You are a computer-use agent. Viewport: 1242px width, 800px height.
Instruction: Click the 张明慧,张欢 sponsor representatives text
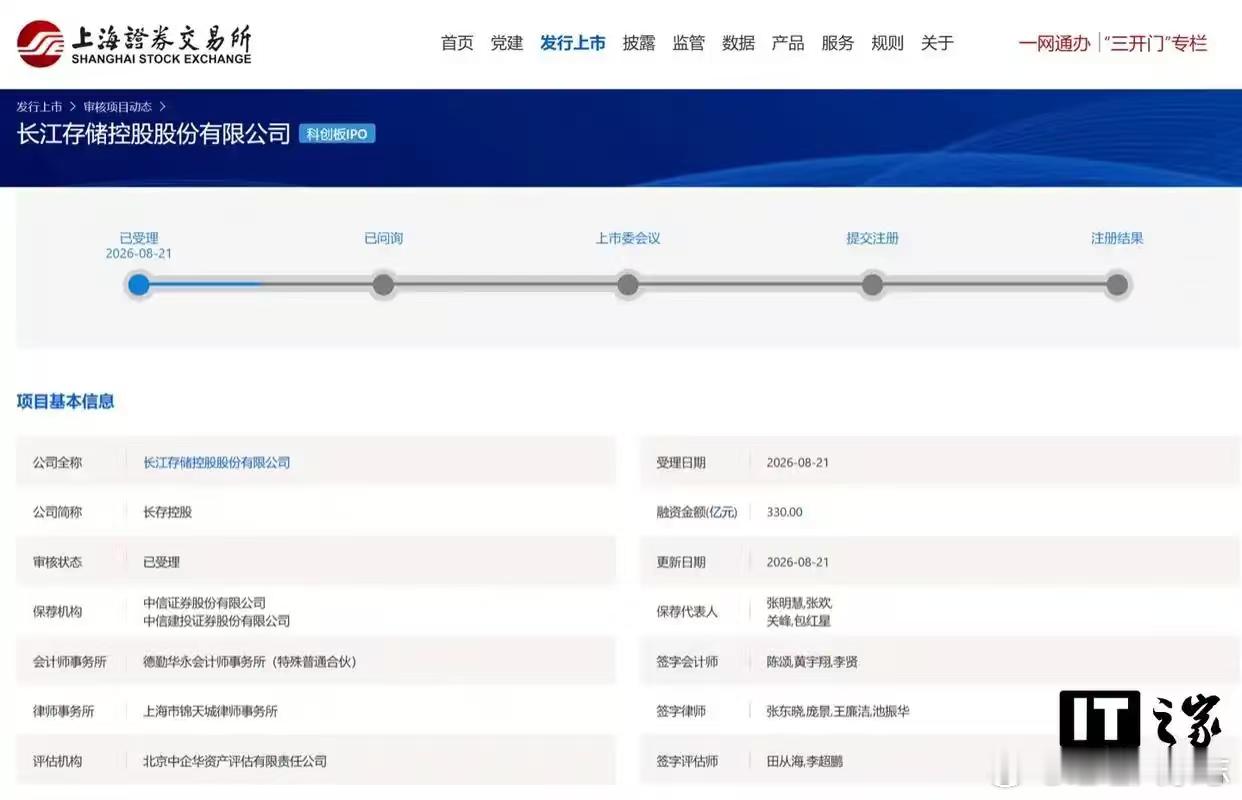pos(799,603)
